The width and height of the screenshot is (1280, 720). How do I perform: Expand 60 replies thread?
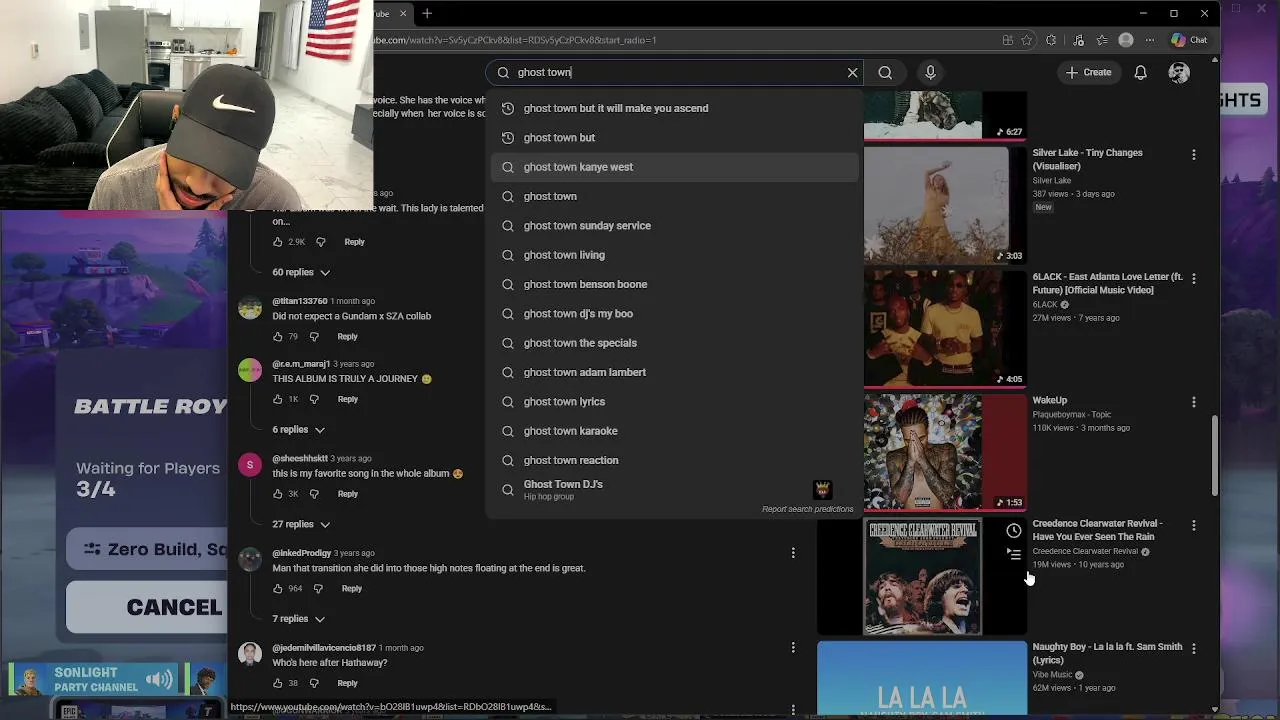click(301, 272)
